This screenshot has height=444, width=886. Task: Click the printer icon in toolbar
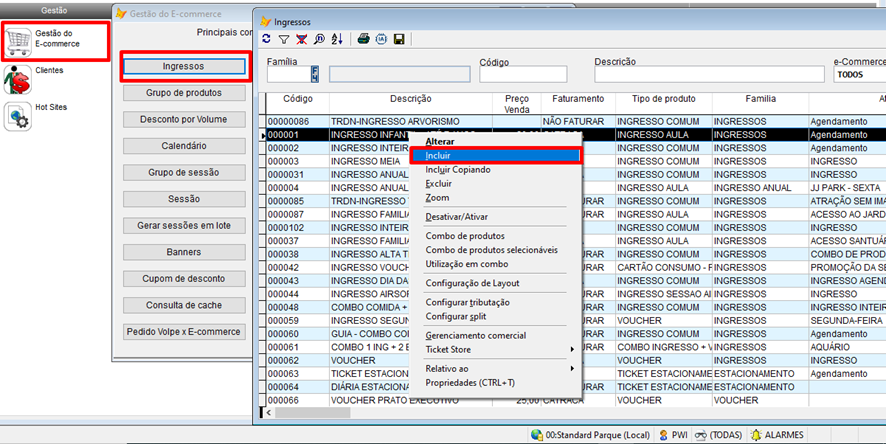click(x=364, y=39)
